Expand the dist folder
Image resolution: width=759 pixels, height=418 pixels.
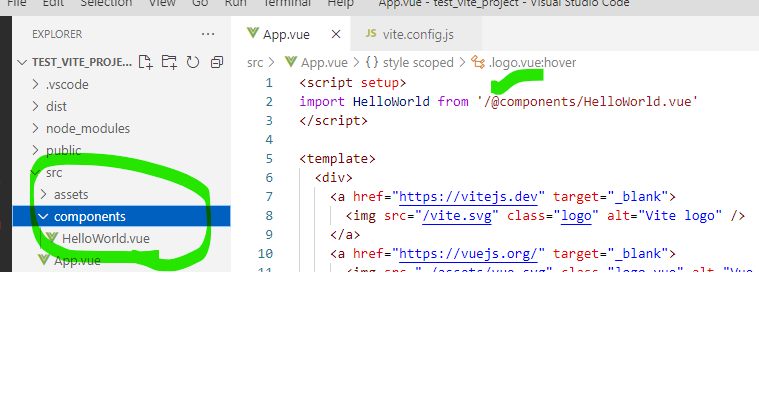coord(35,106)
